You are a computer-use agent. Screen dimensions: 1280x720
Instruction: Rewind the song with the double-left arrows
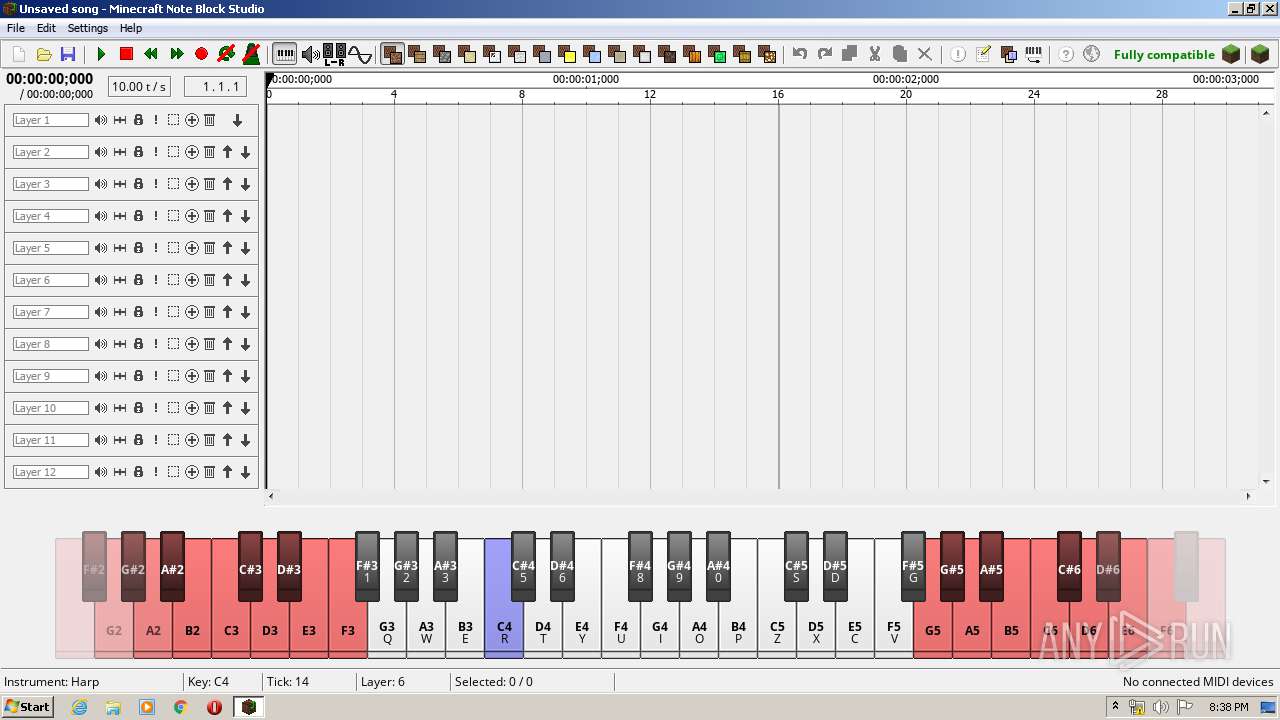[x=151, y=54]
